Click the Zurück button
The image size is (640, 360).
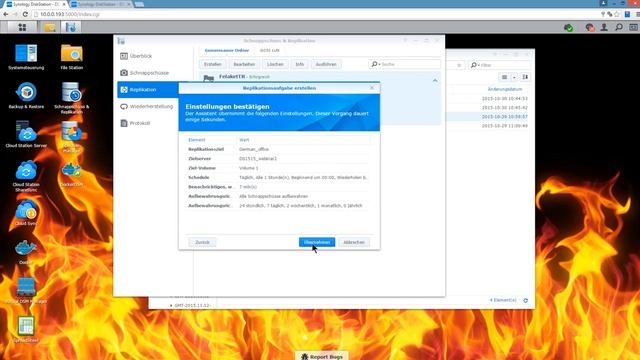[202, 242]
